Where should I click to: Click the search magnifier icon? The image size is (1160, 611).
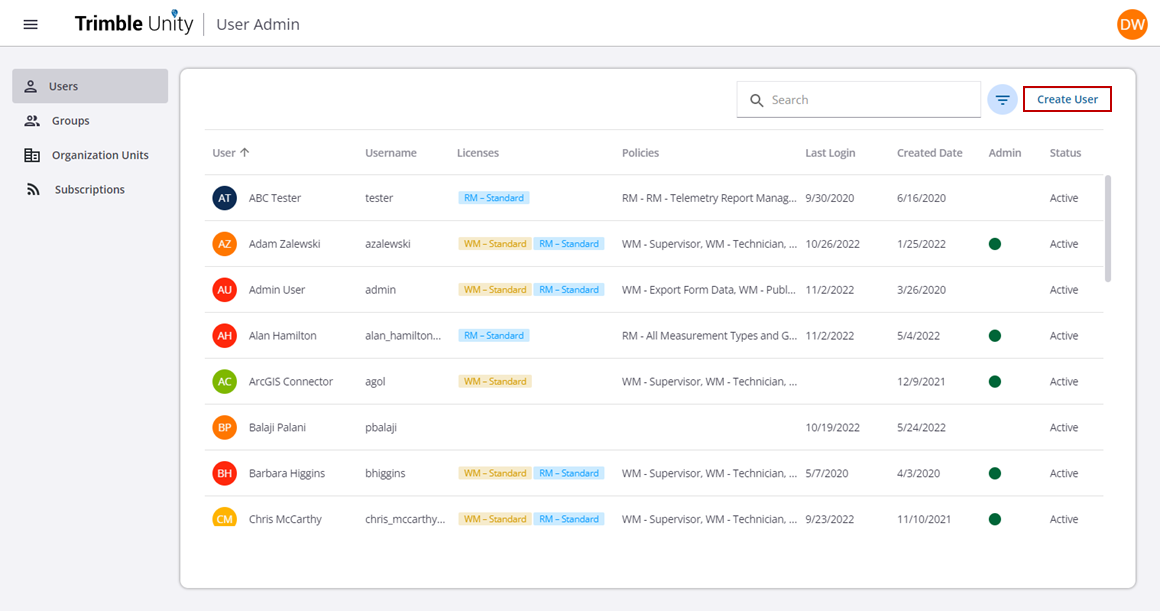(x=757, y=100)
